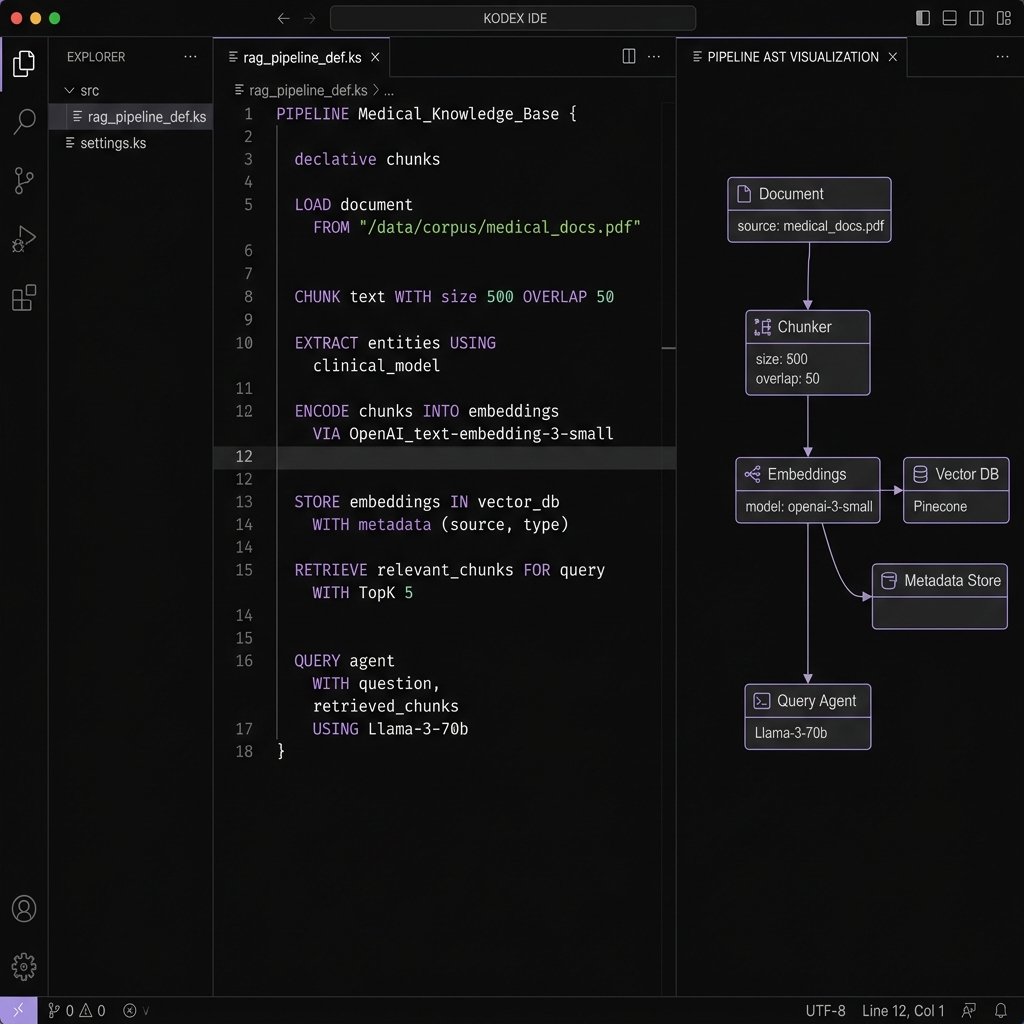
Task: Close the rag_pipeline_def.ks tab
Action: (376, 57)
